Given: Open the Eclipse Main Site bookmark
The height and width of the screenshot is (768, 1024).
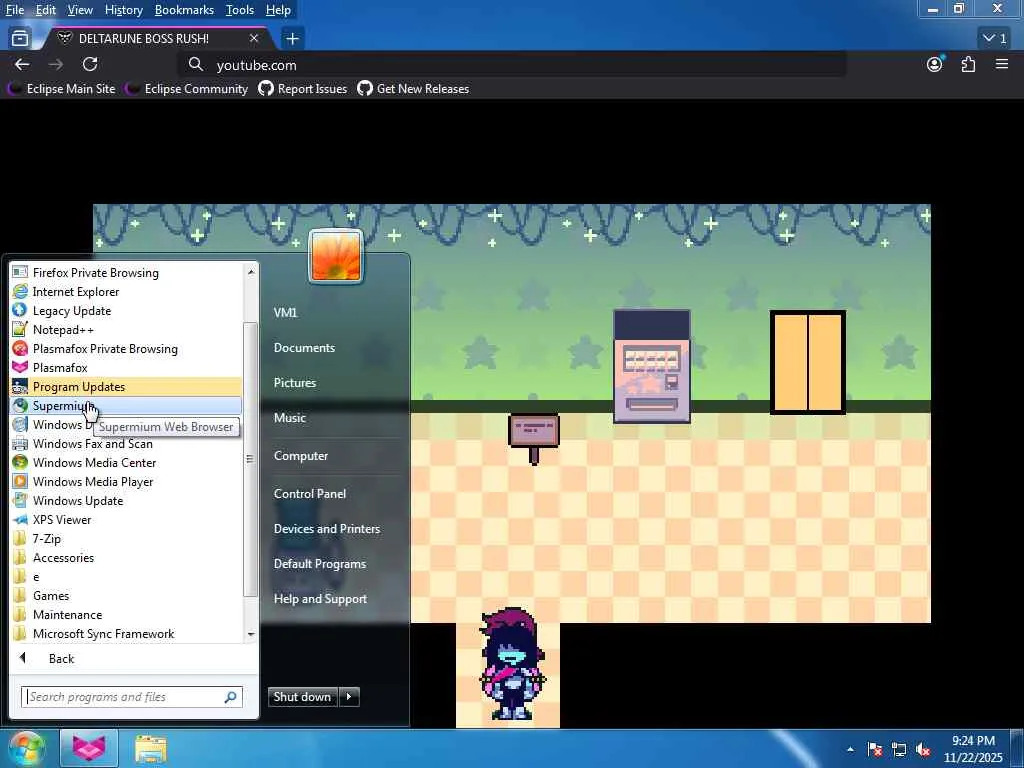Looking at the screenshot, I should 61,89.
